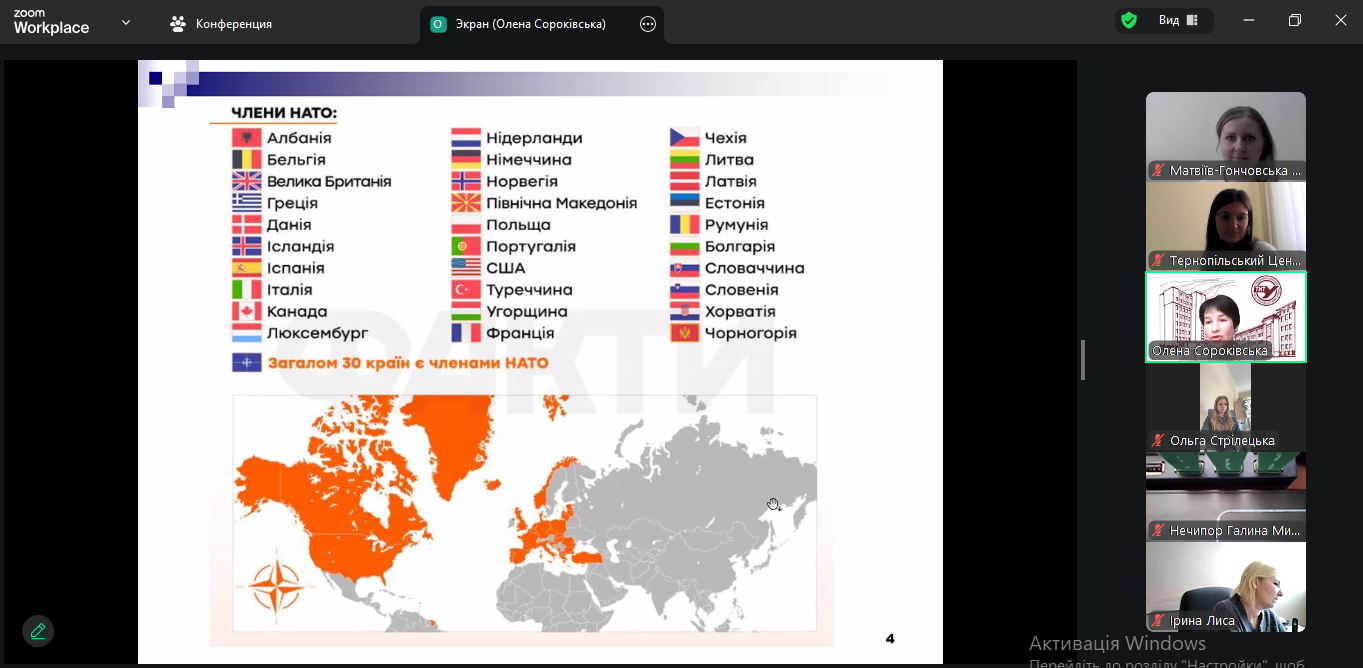Click the muted mic icon on Нечипор Галина

[x=1159, y=531]
